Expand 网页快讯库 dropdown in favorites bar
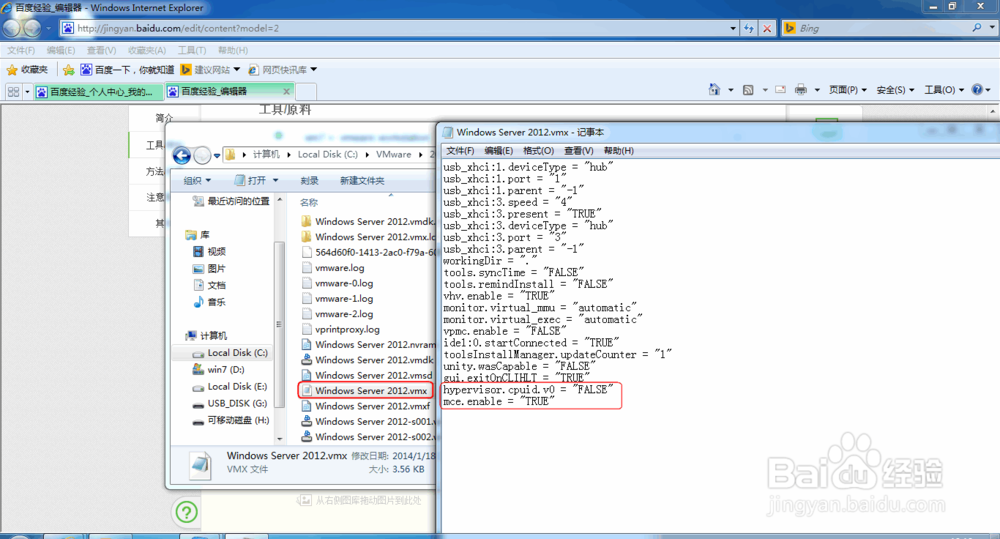The width and height of the screenshot is (1000, 539). (x=313, y=70)
